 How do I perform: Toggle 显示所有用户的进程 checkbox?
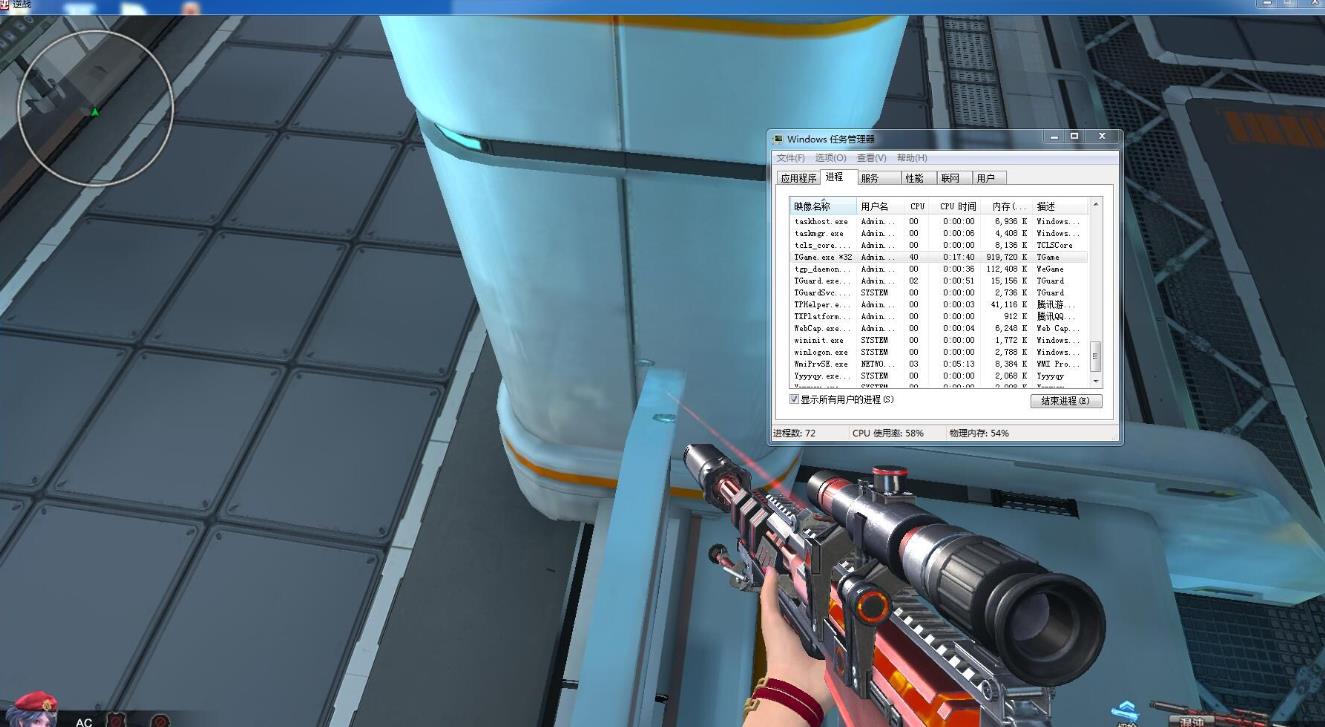(x=795, y=399)
